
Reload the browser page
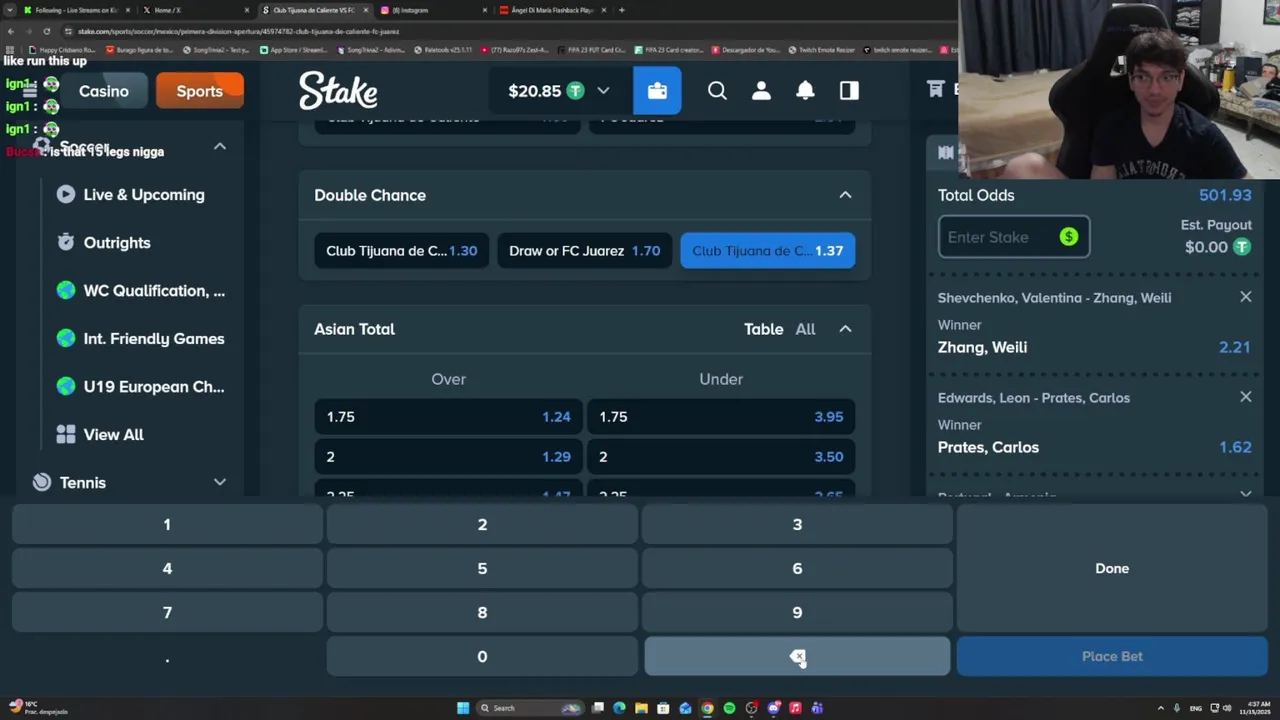(46, 32)
